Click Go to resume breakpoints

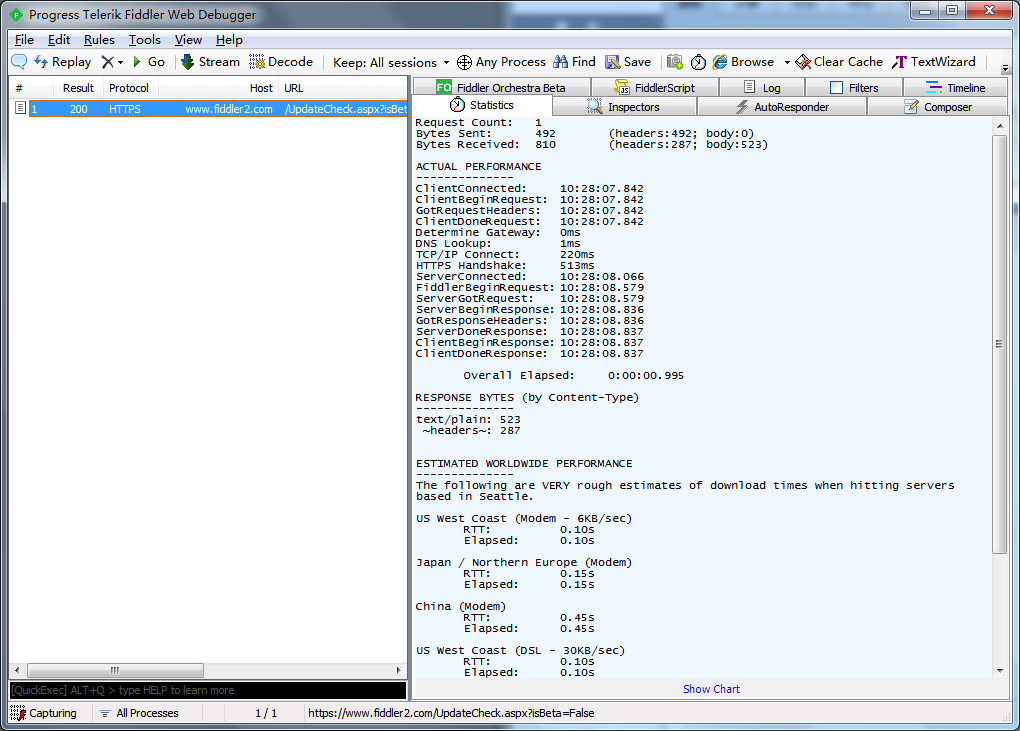(x=149, y=62)
